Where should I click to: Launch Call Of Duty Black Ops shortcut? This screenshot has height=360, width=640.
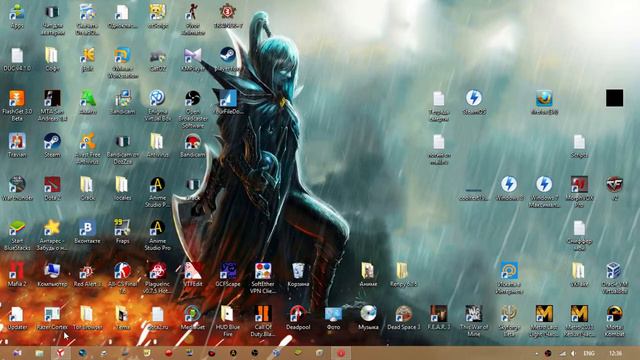coord(263,315)
